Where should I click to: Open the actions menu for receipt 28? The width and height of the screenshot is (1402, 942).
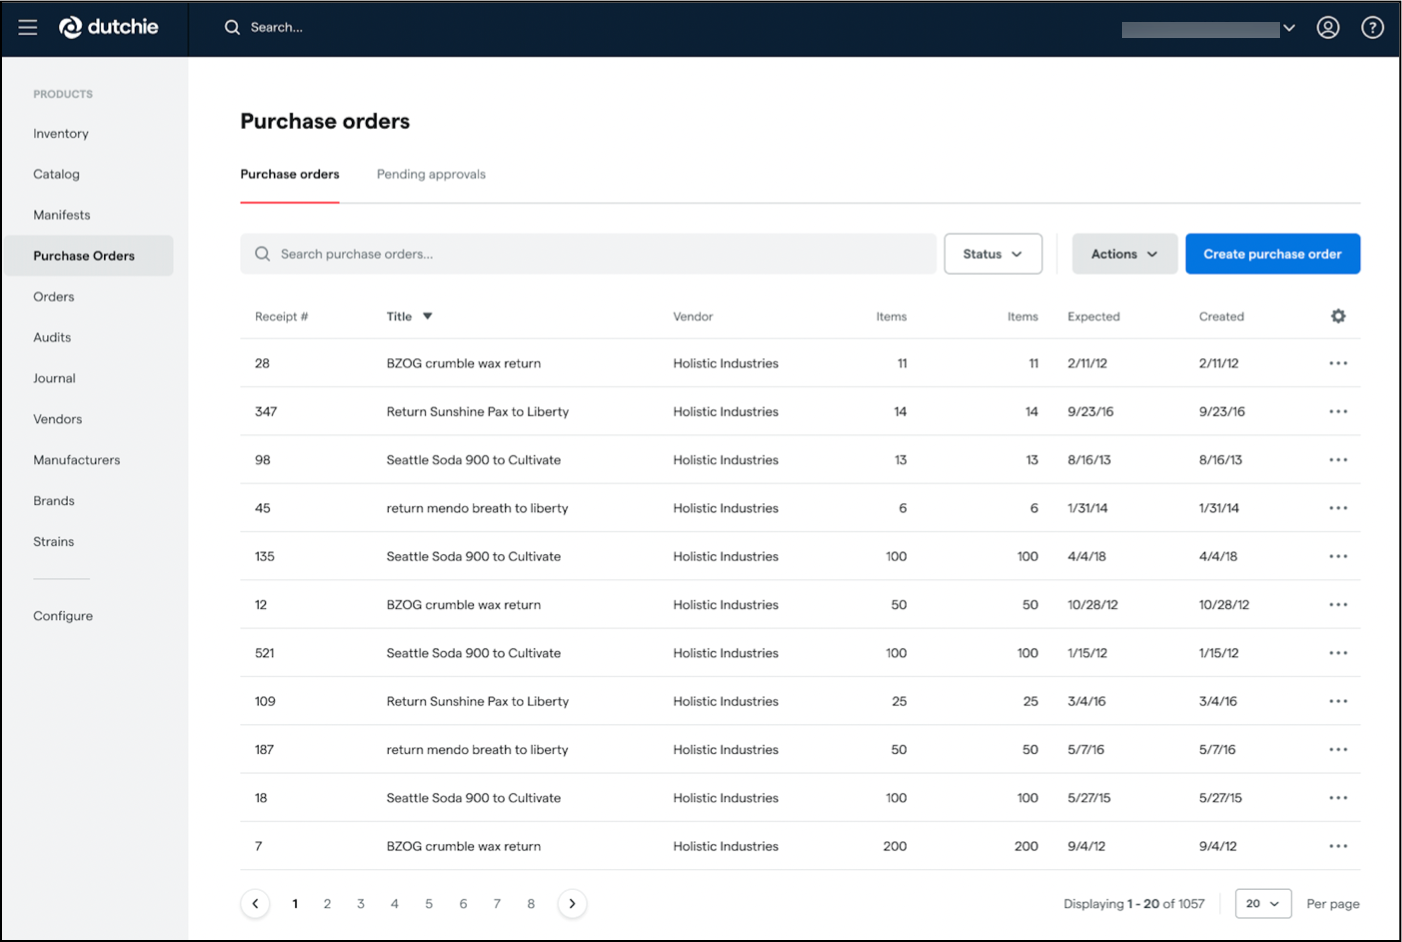pyautogui.click(x=1338, y=363)
